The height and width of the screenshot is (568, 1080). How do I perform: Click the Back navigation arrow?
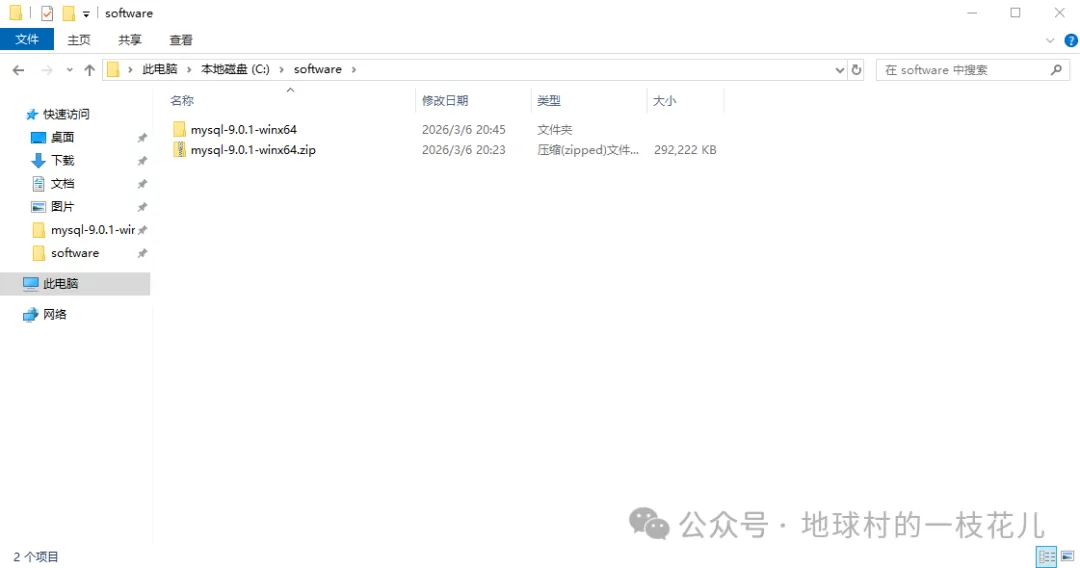19,70
